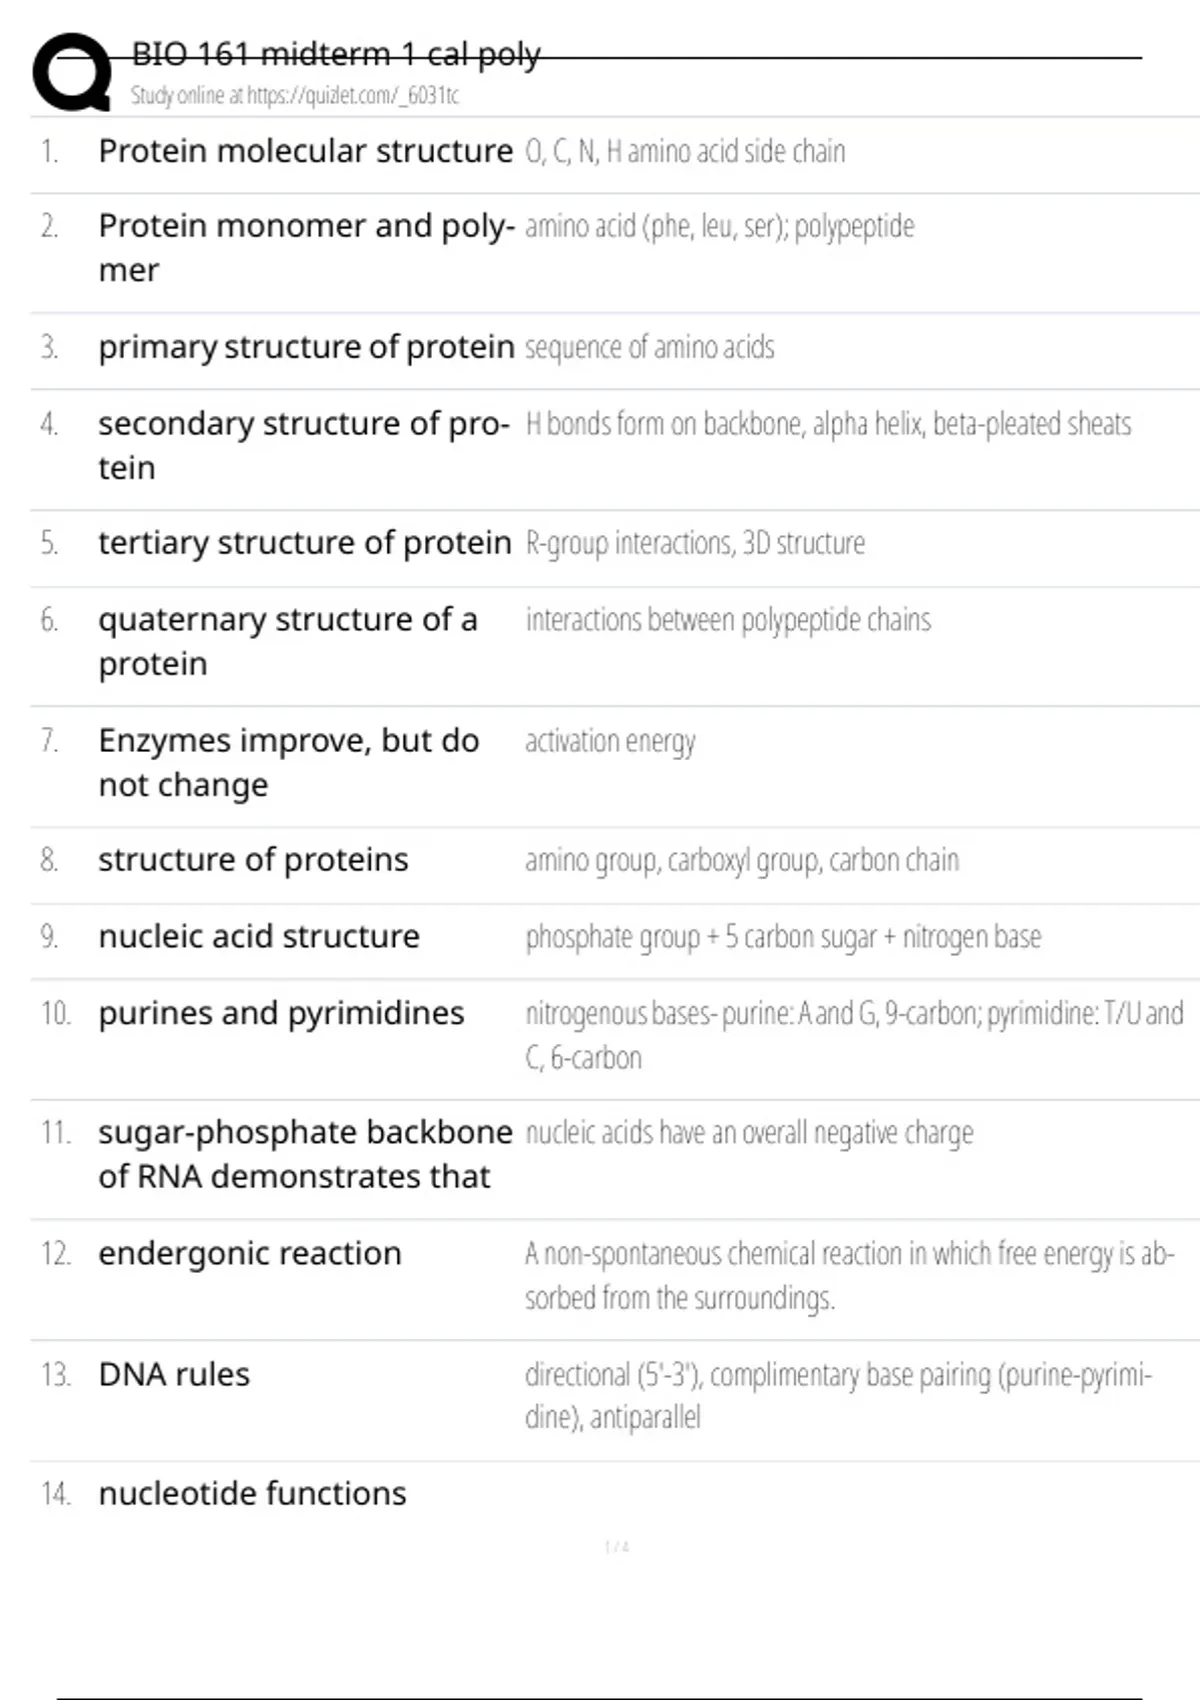The height and width of the screenshot is (1700, 1200).
Task: Select the nucleotide functions term
Action: [252, 1493]
